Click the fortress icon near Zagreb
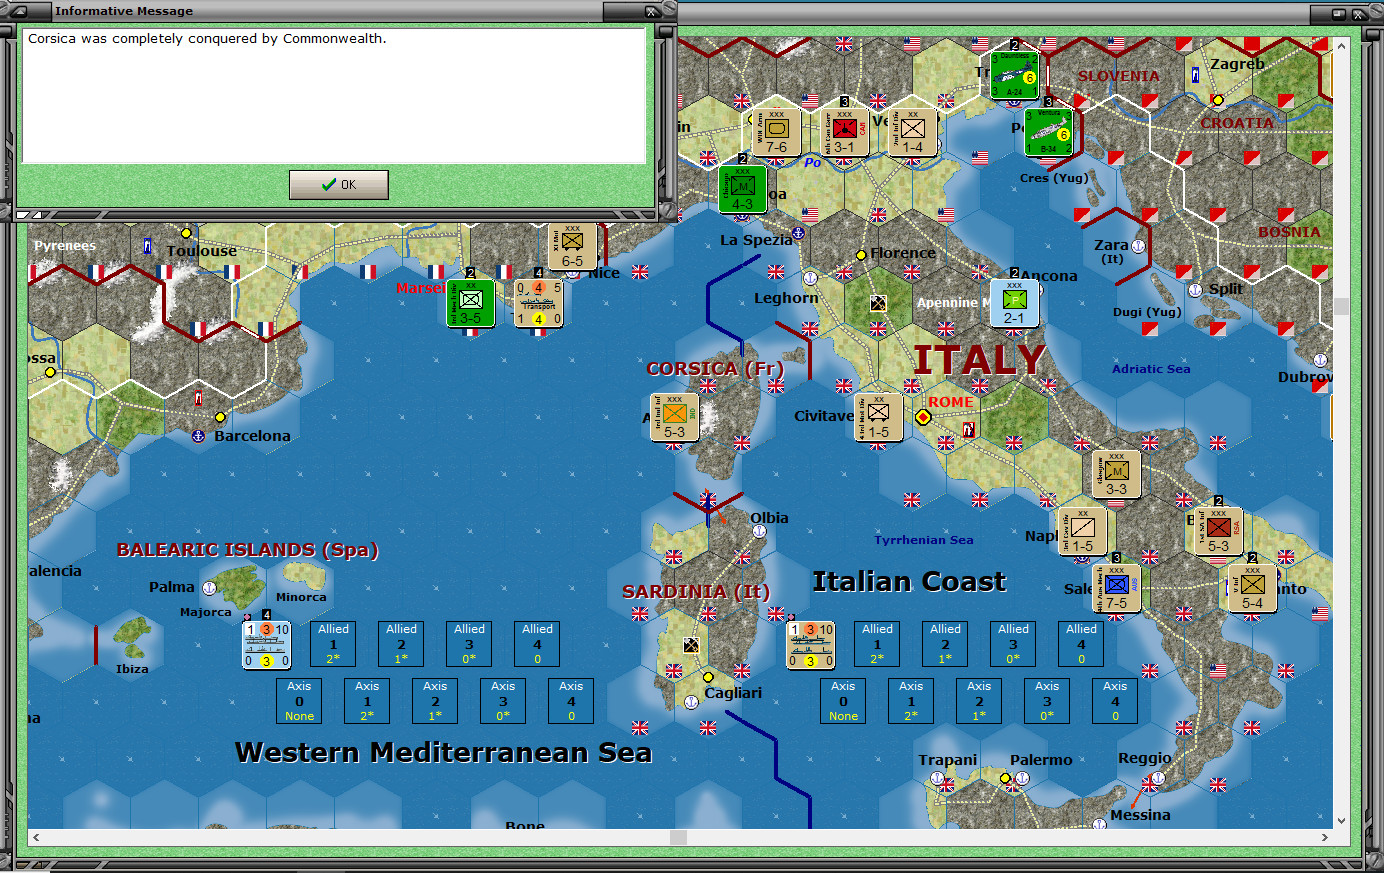The width and height of the screenshot is (1384, 873). (1195, 75)
